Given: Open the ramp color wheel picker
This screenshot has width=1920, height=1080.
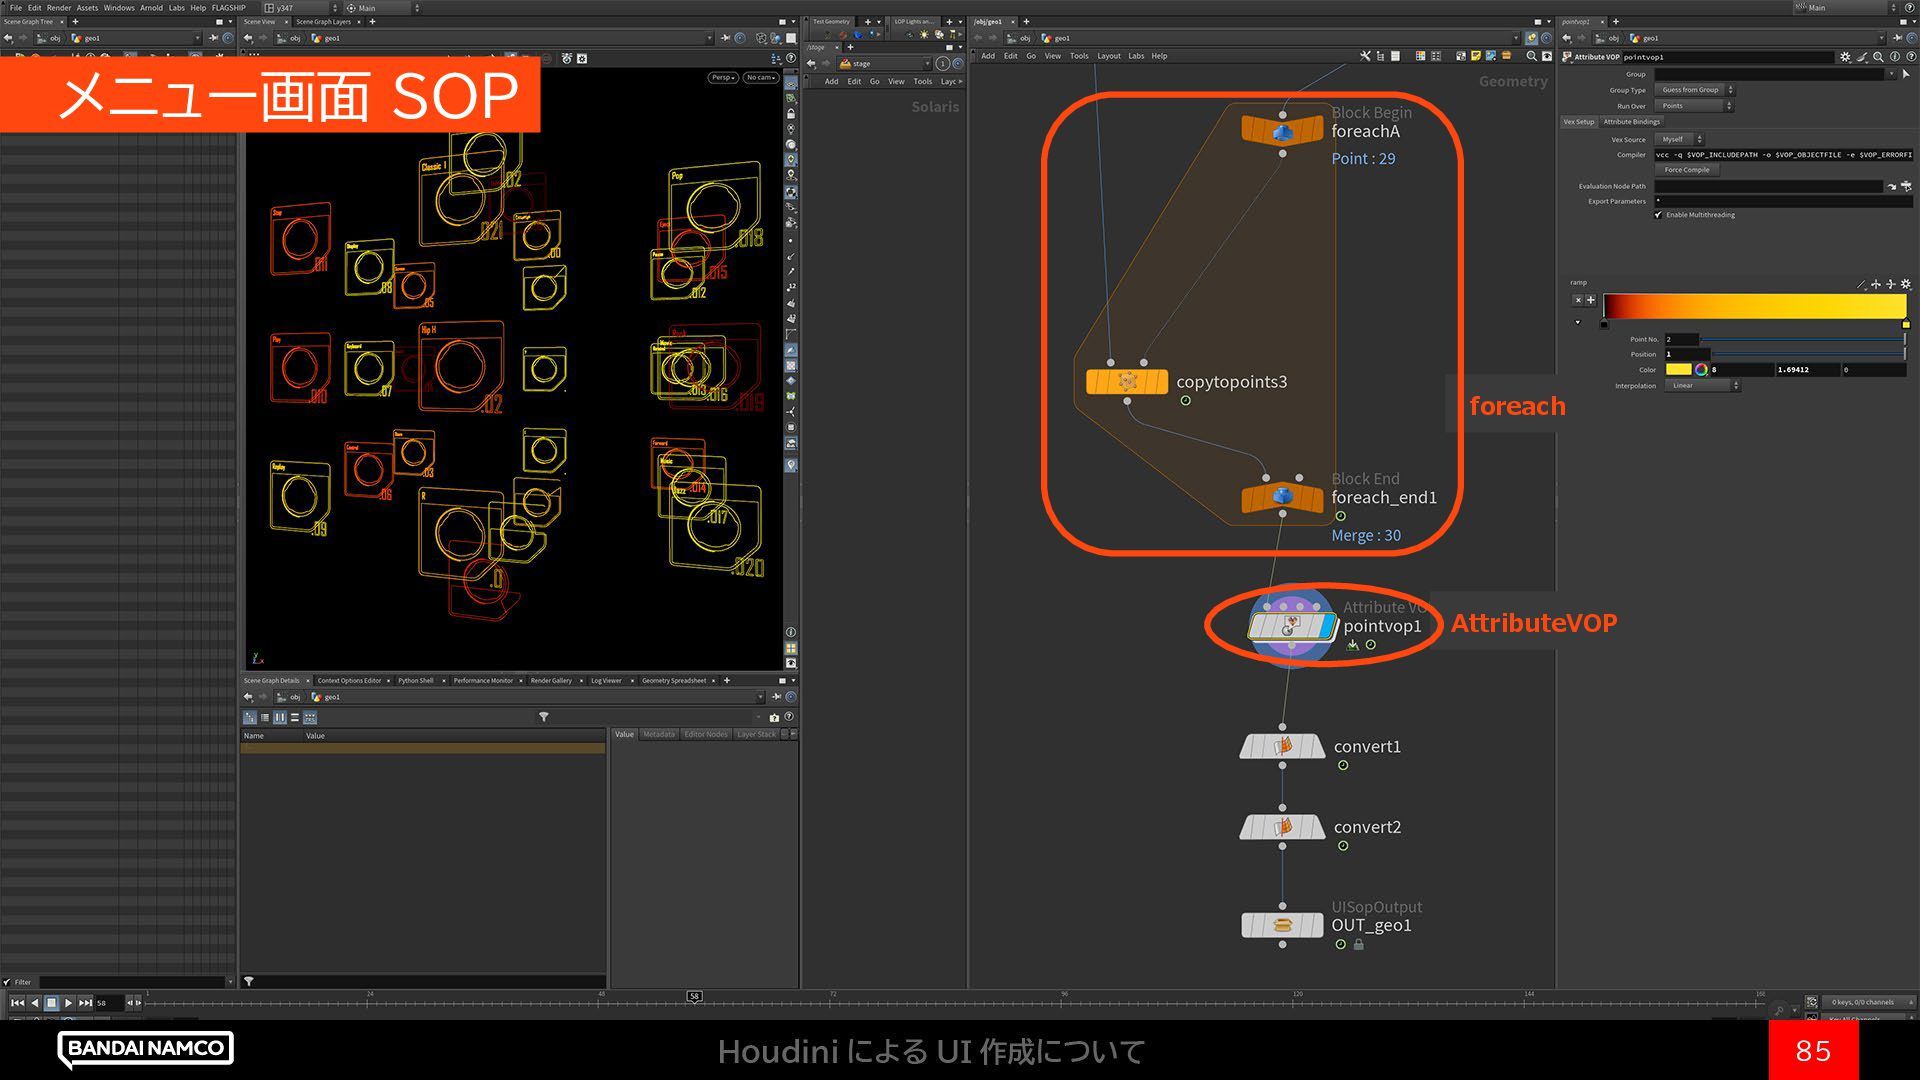Looking at the screenshot, I should 1701,370.
